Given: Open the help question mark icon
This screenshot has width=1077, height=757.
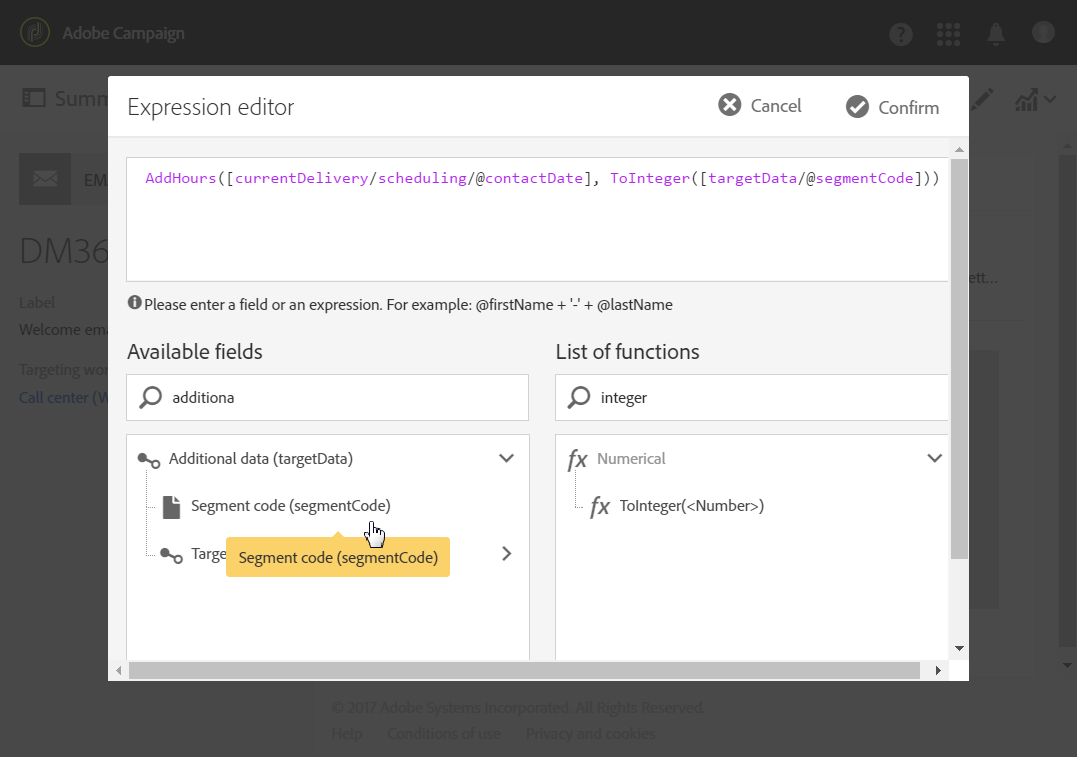Looking at the screenshot, I should (x=901, y=34).
